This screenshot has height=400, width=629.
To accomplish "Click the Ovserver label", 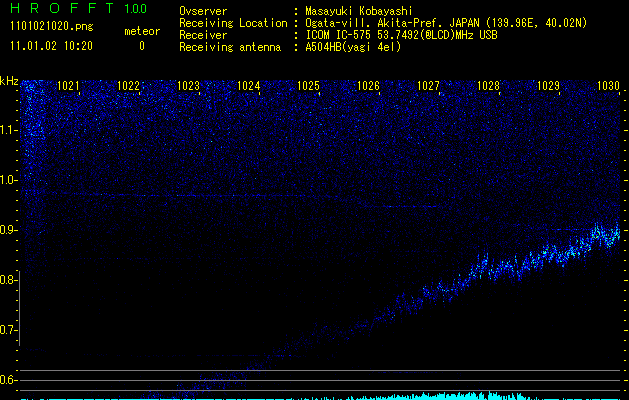I will [203, 11].
